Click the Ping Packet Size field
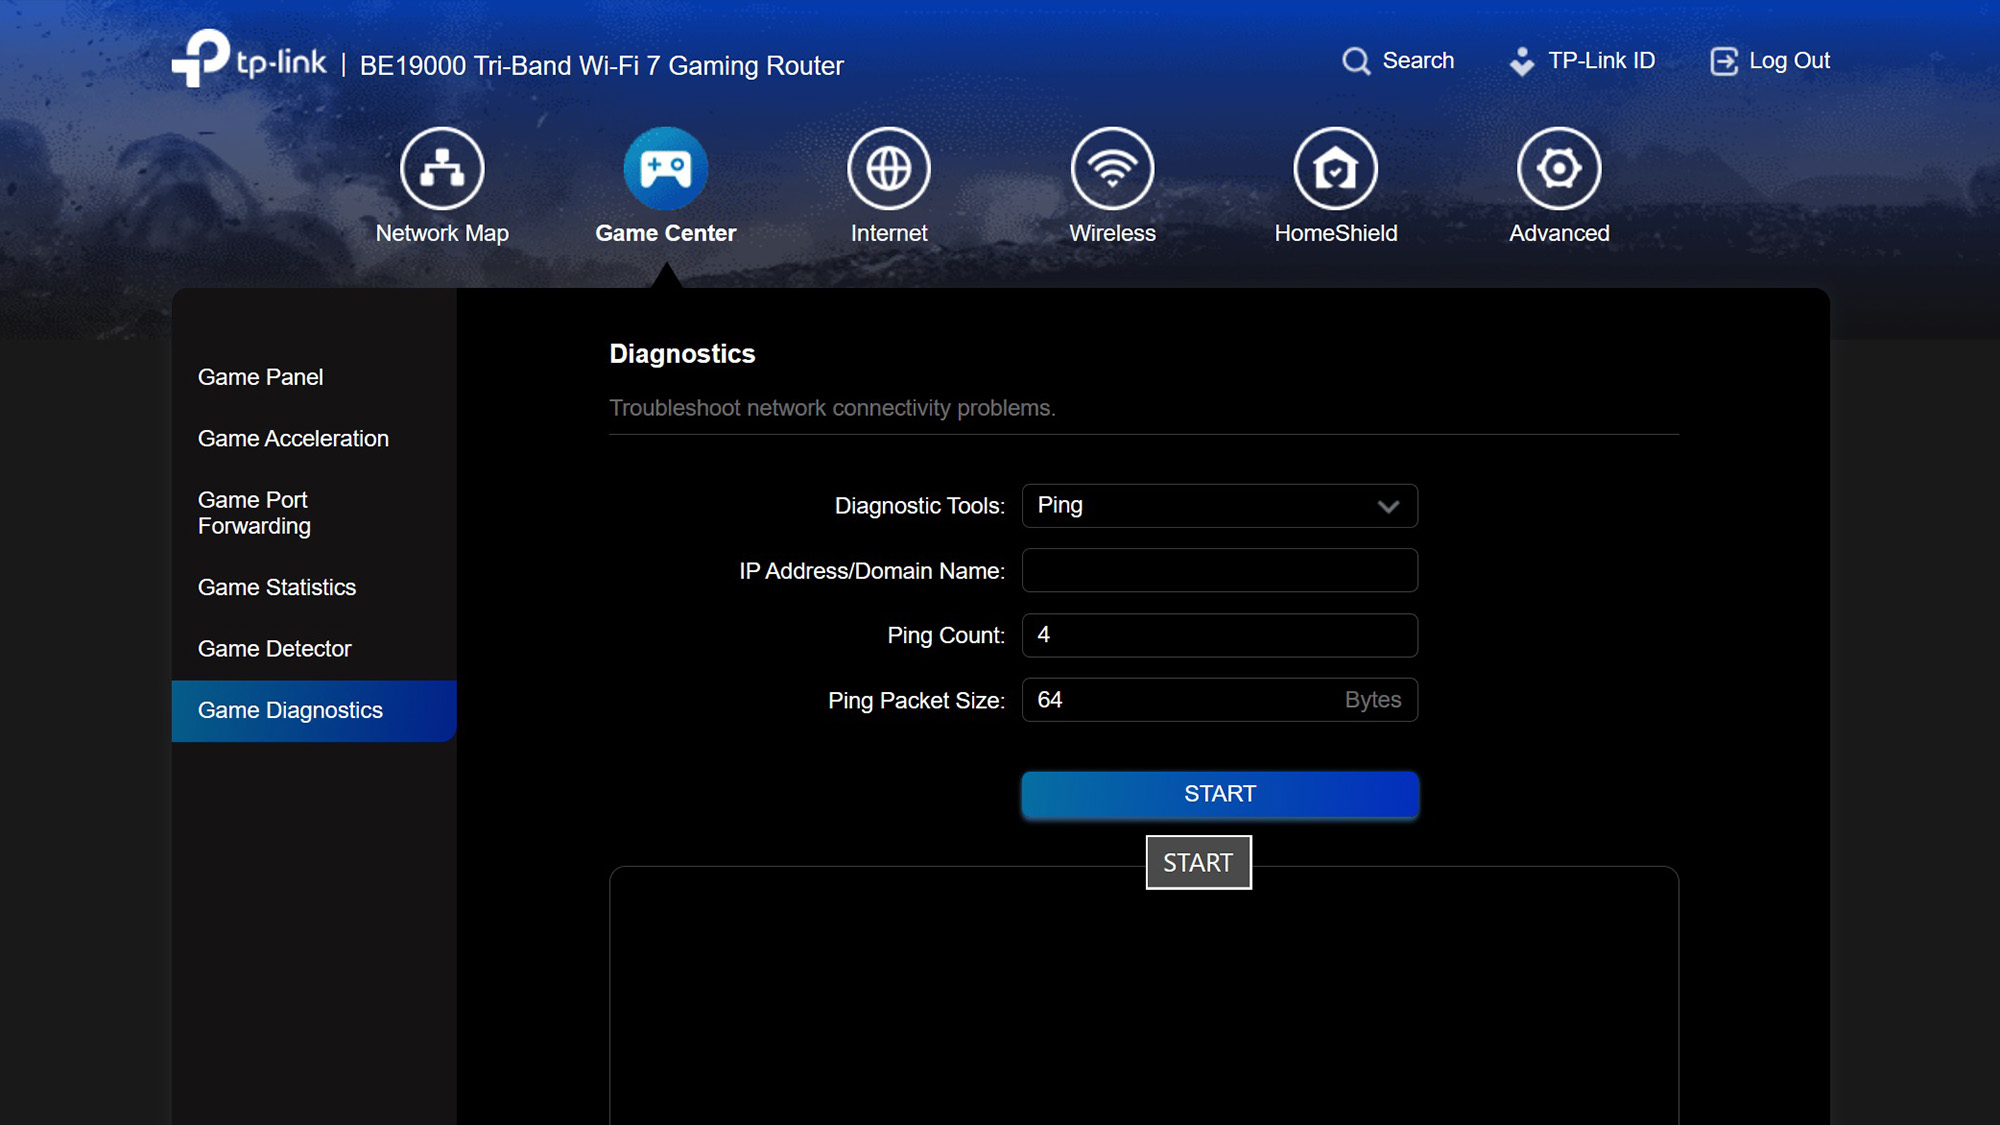 [1180, 700]
